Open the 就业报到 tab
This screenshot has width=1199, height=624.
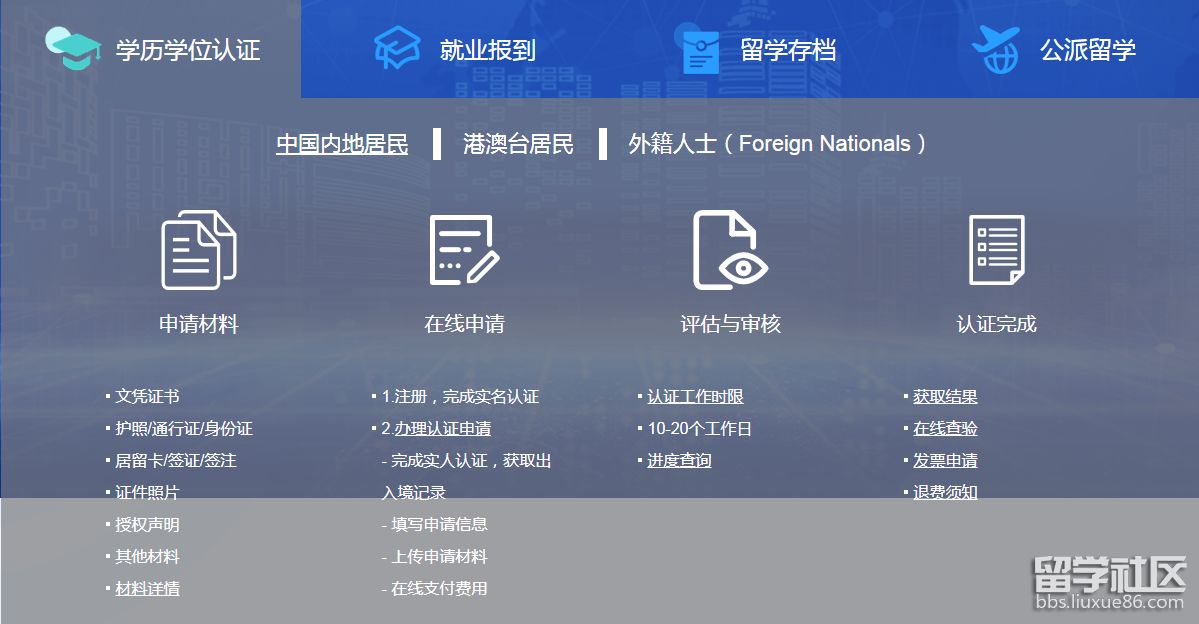[x=487, y=50]
